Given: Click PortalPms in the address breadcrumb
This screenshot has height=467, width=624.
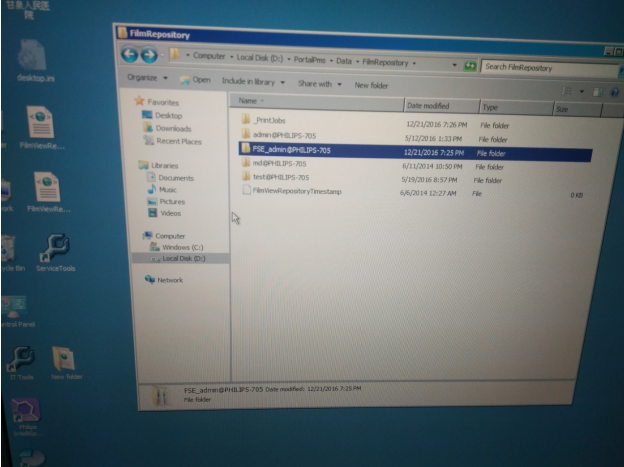Looking at the screenshot, I should pos(306,59).
